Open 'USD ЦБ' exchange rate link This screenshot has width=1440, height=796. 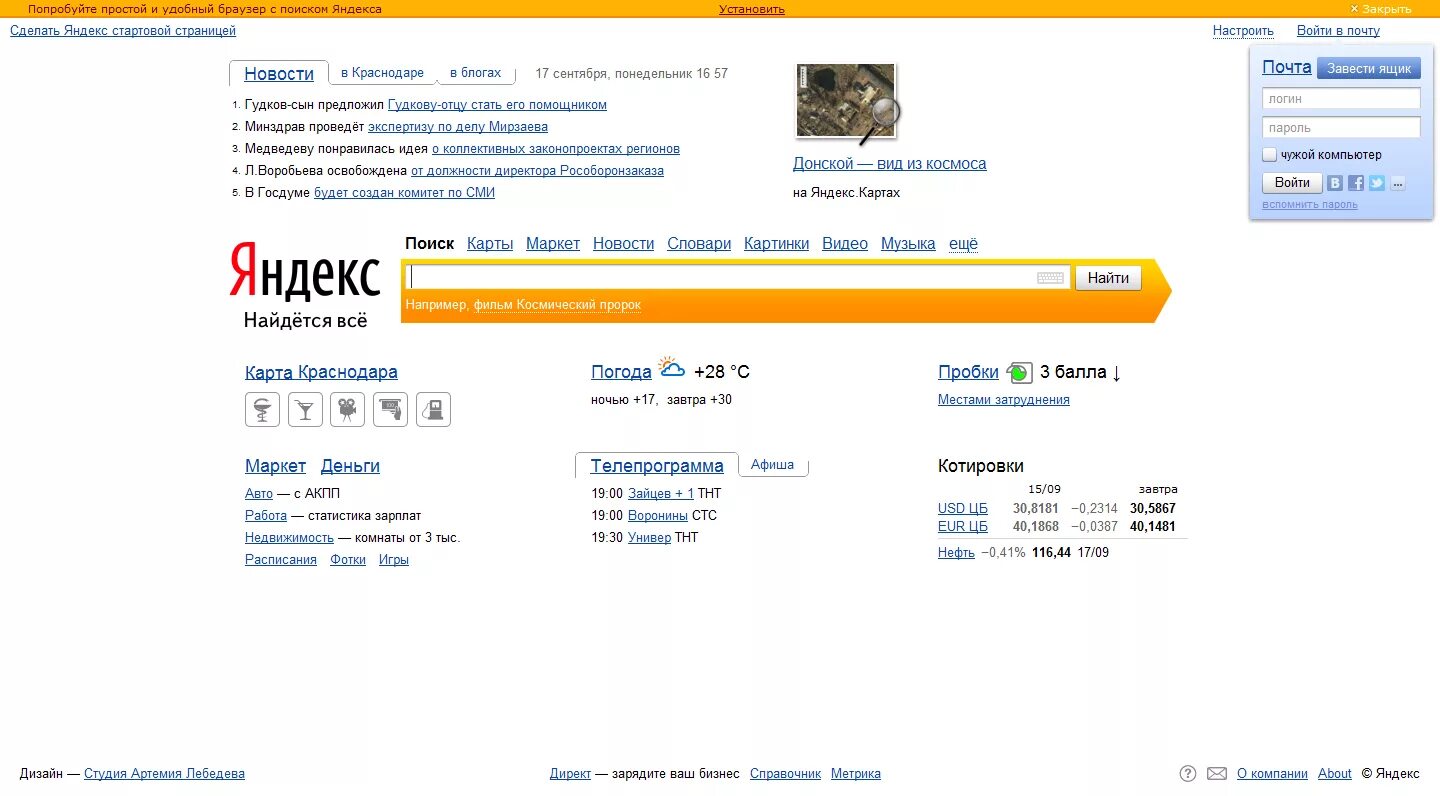(963, 508)
